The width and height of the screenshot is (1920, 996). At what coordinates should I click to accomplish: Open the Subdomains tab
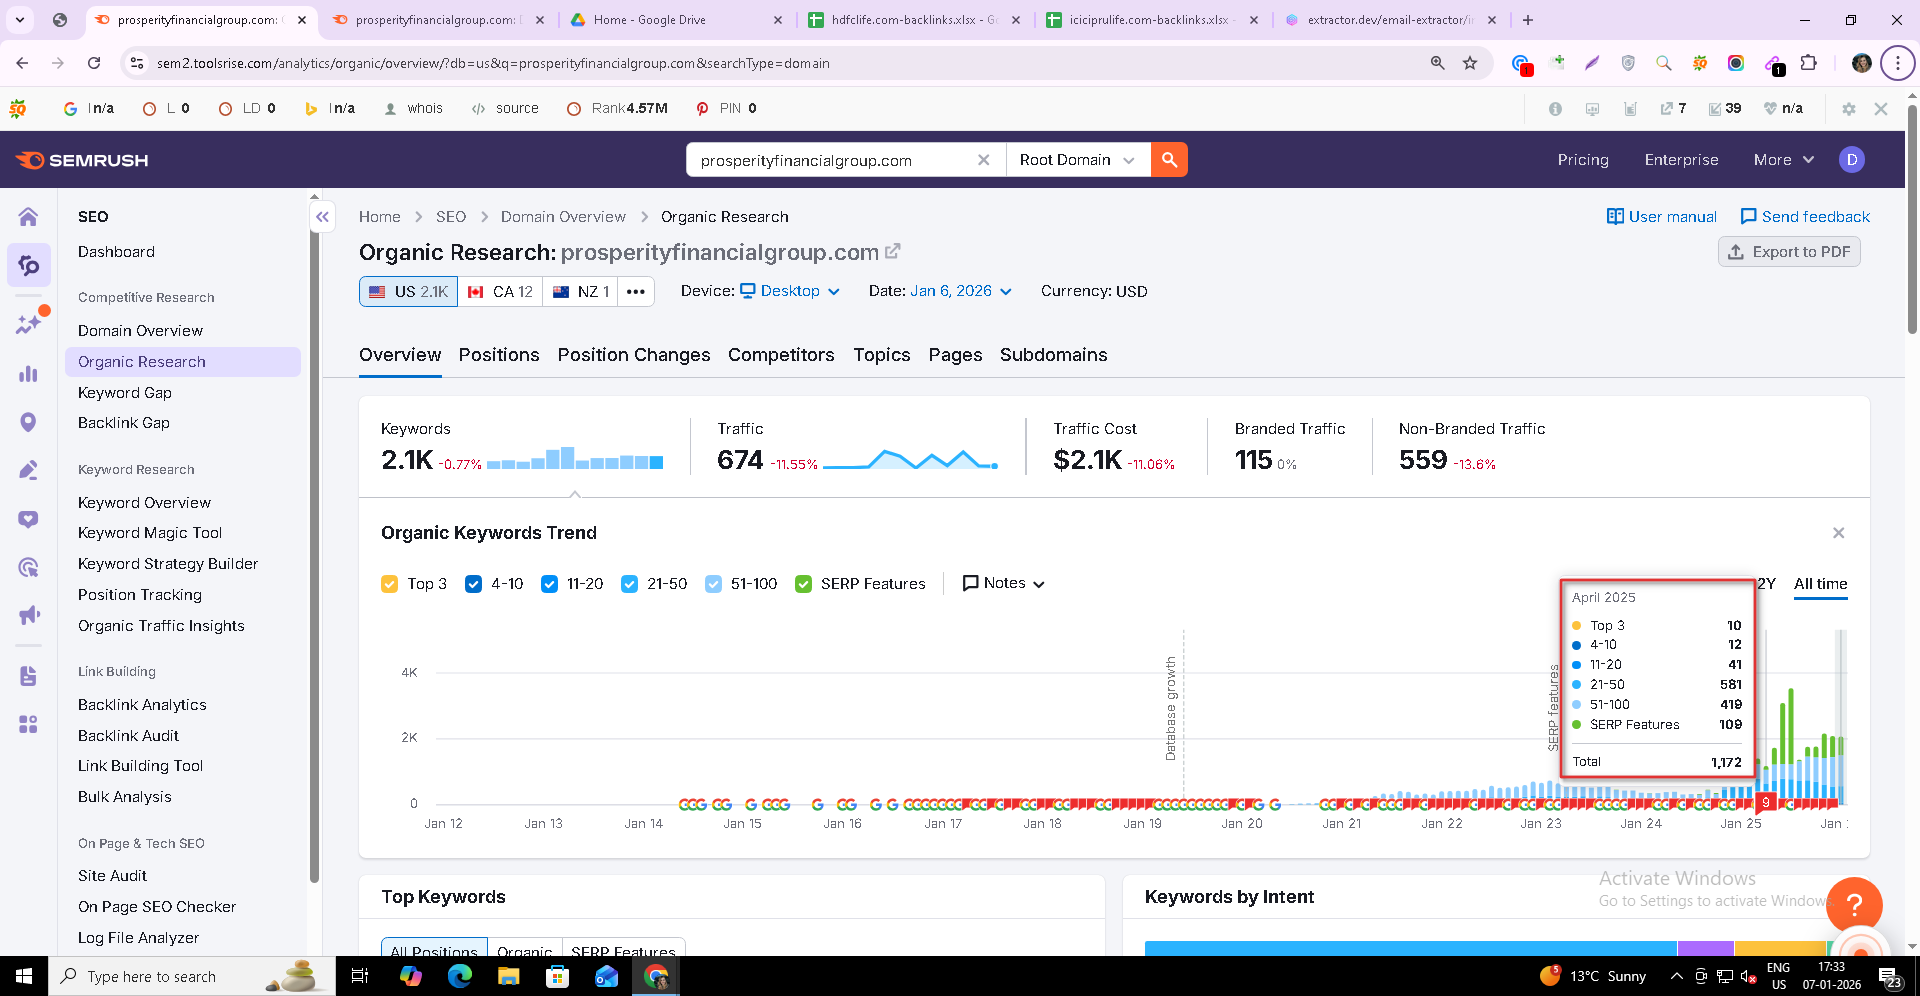(x=1053, y=355)
